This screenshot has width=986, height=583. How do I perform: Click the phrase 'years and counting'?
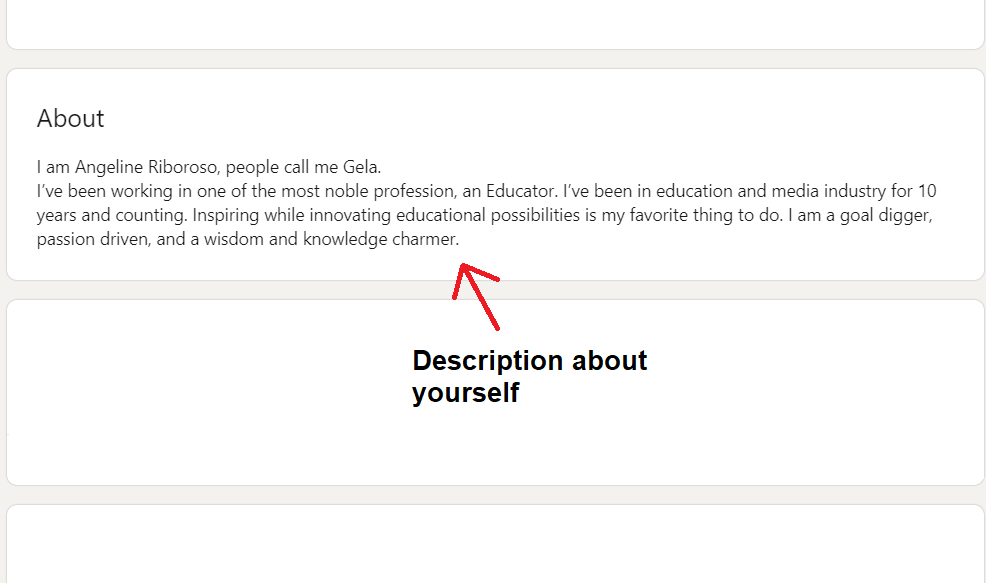click(111, 215)
